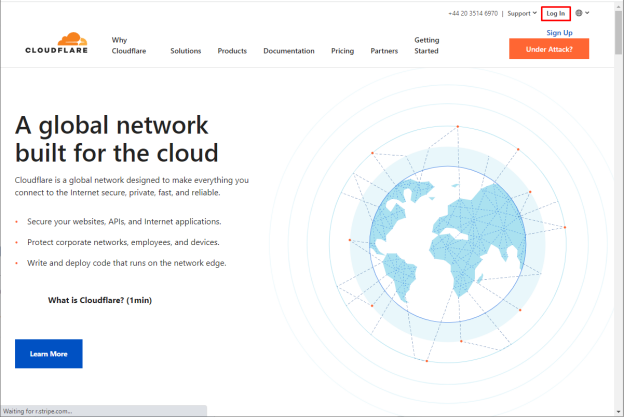Click the Sign Up link

point(559,33)
